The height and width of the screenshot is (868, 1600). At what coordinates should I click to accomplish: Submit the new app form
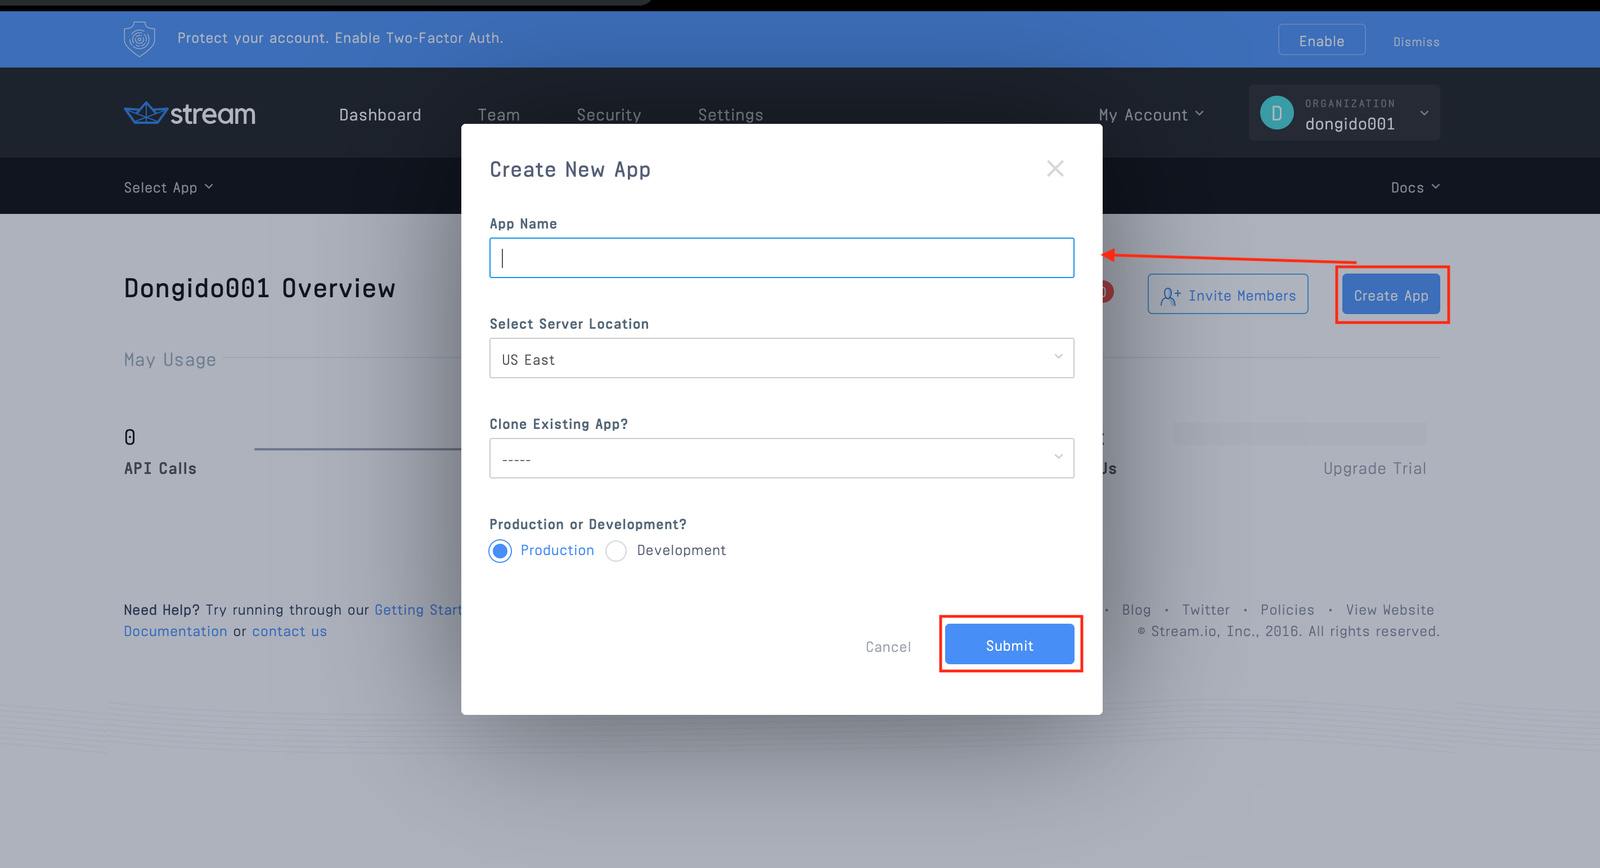pos(1009,645)
